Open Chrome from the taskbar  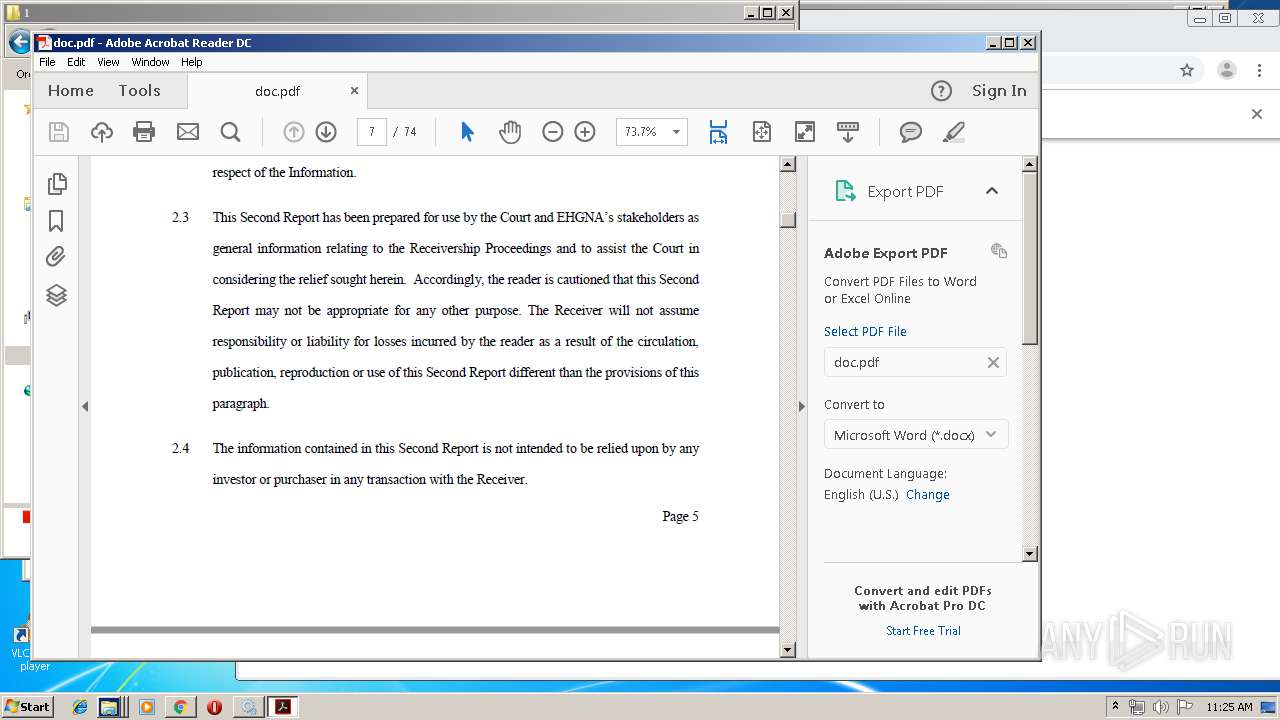pyautogui.click(x=180, y=707)
